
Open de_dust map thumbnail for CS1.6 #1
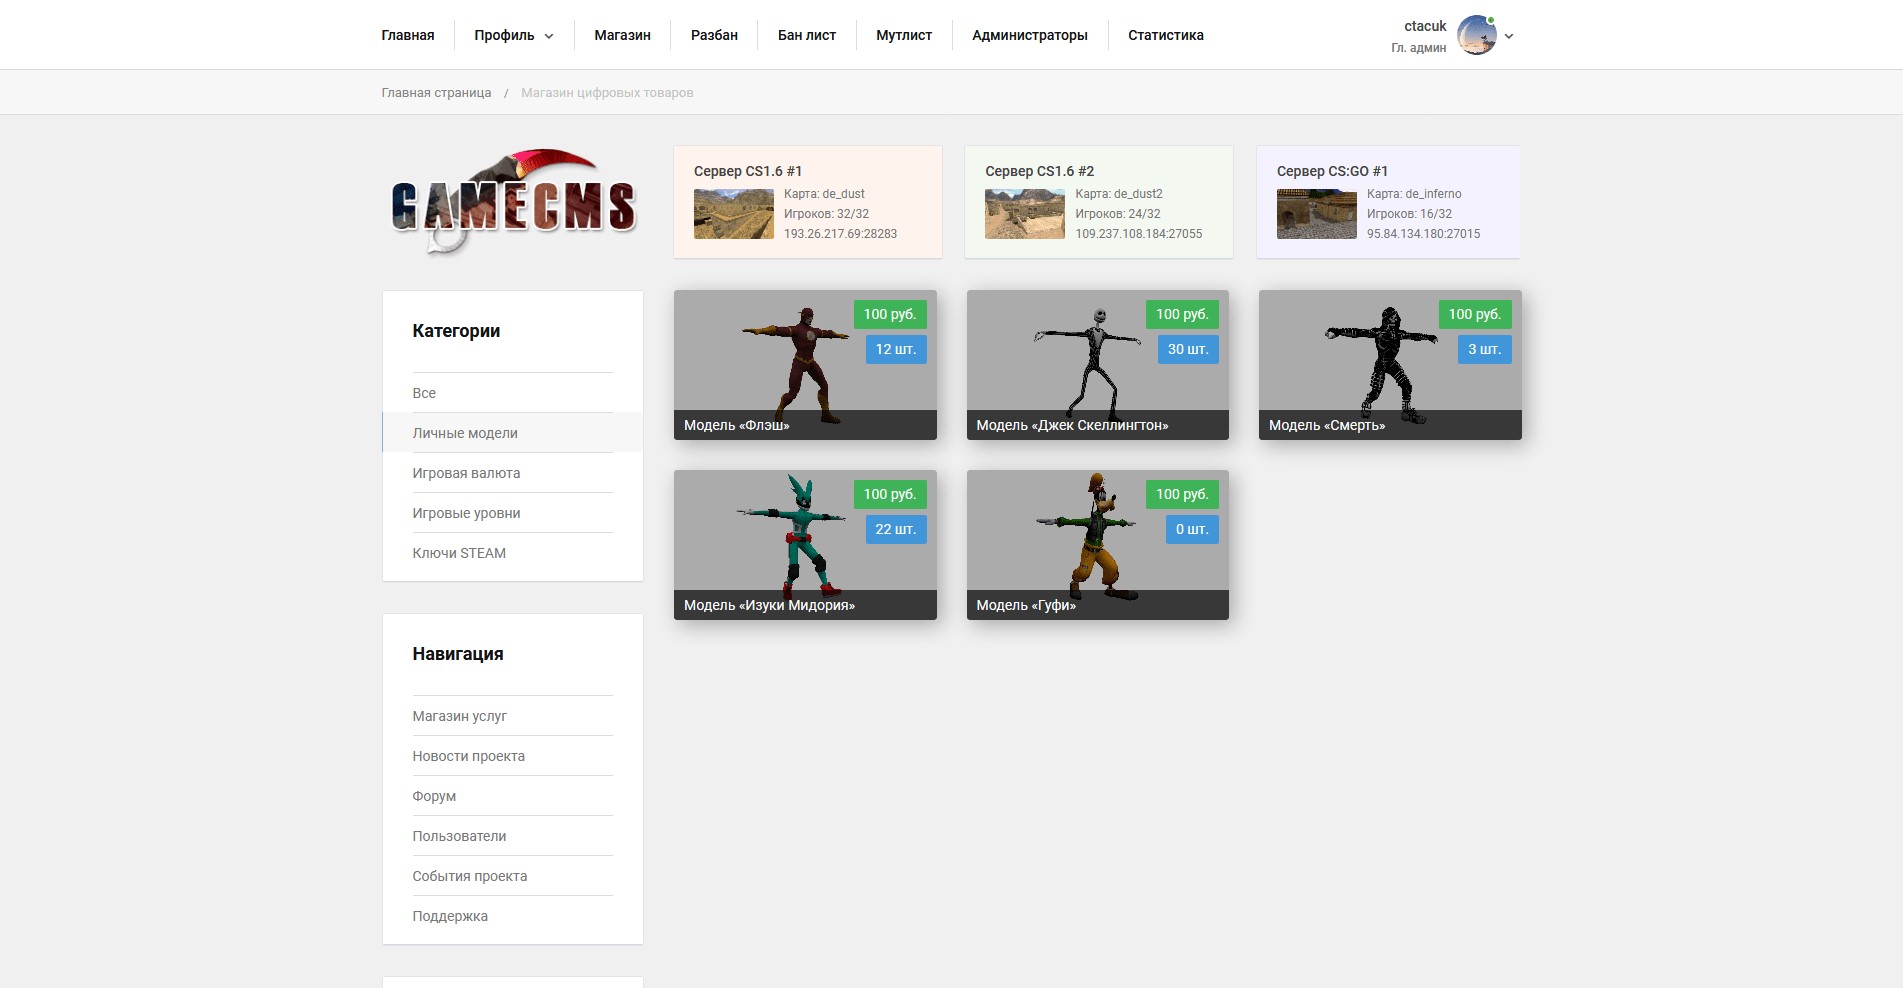pyautogui.click(x=733, y=214)
